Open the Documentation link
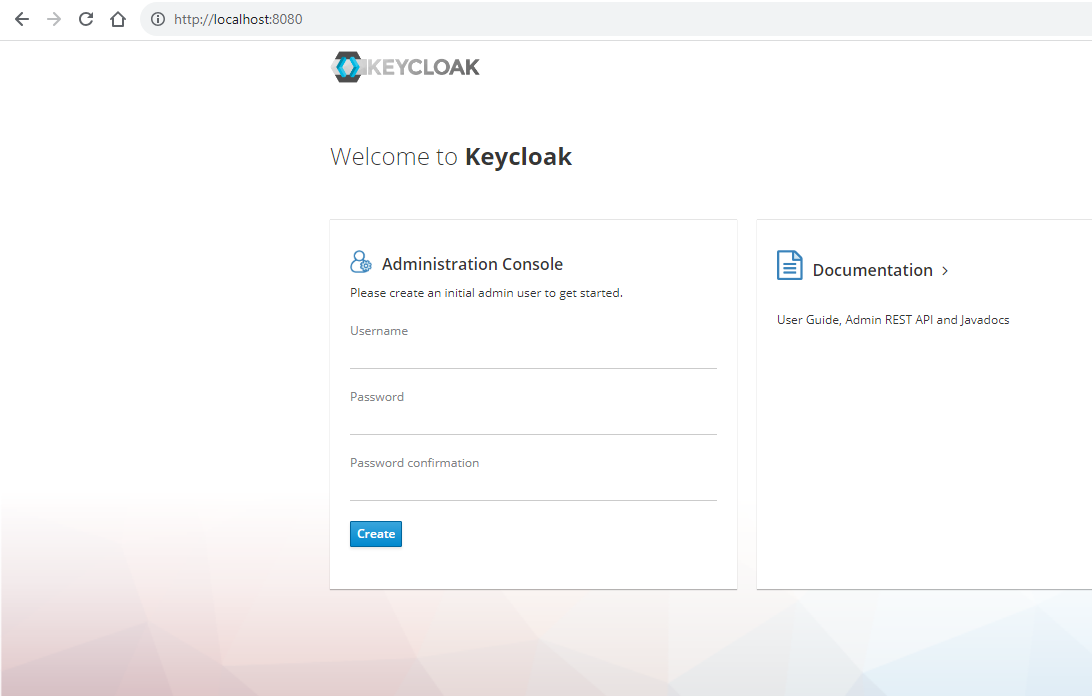Image resolution: width=1092 pixels, height=696 pixels. tap(873, 270)
